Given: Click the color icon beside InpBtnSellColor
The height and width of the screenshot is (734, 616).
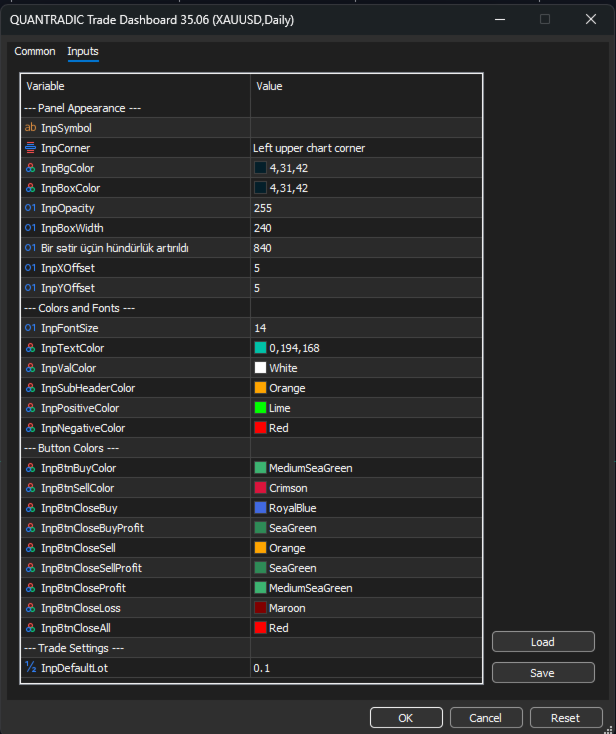Looking at the screenshot, I should [x=30, y=488].
